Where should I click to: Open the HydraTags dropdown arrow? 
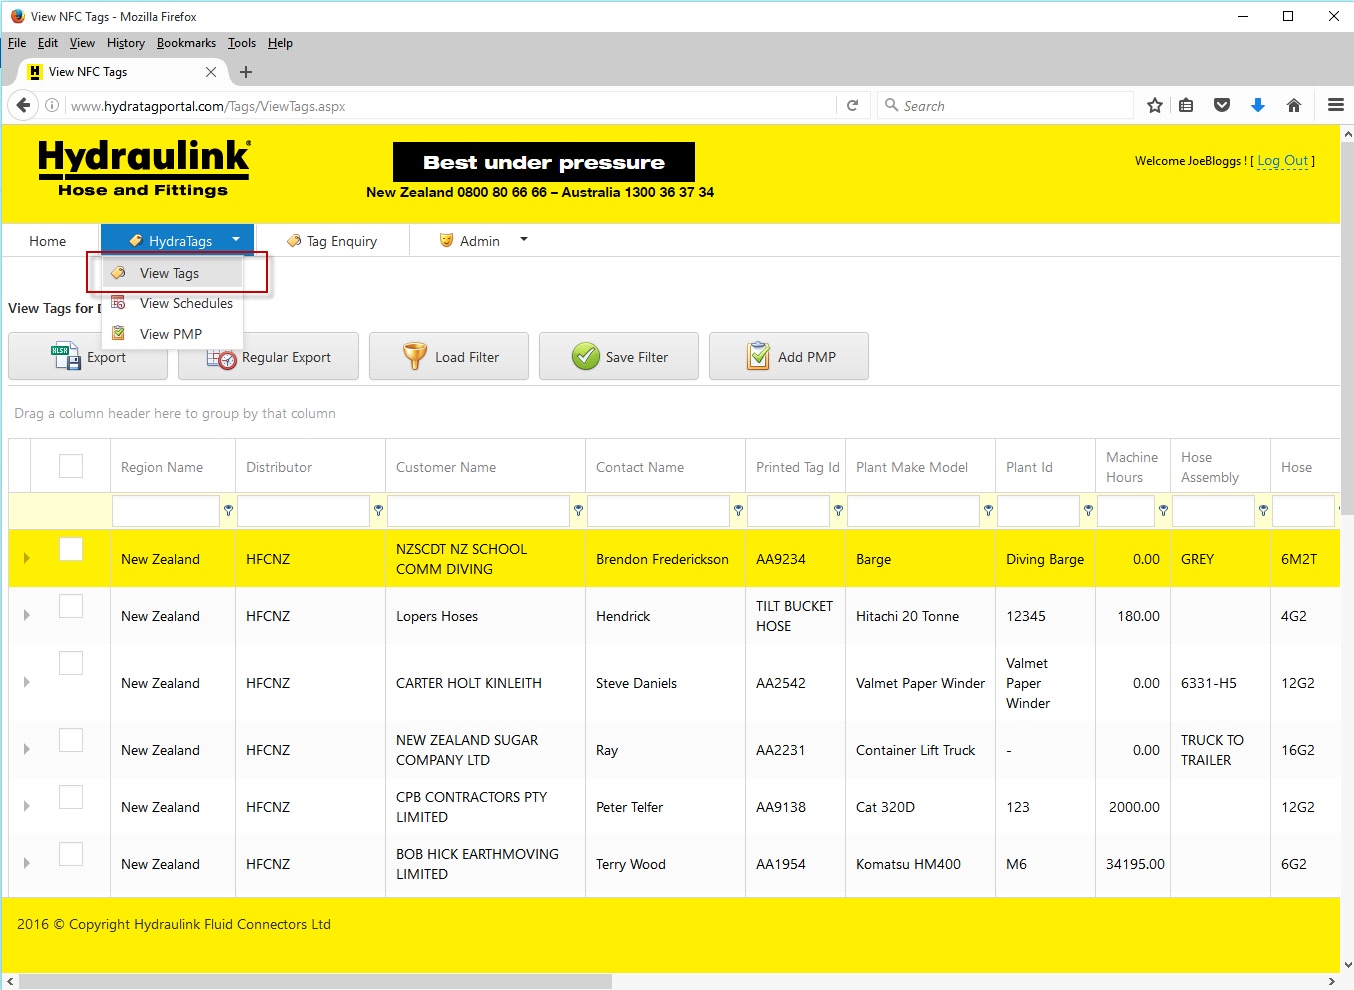click(x=236, y=239)
